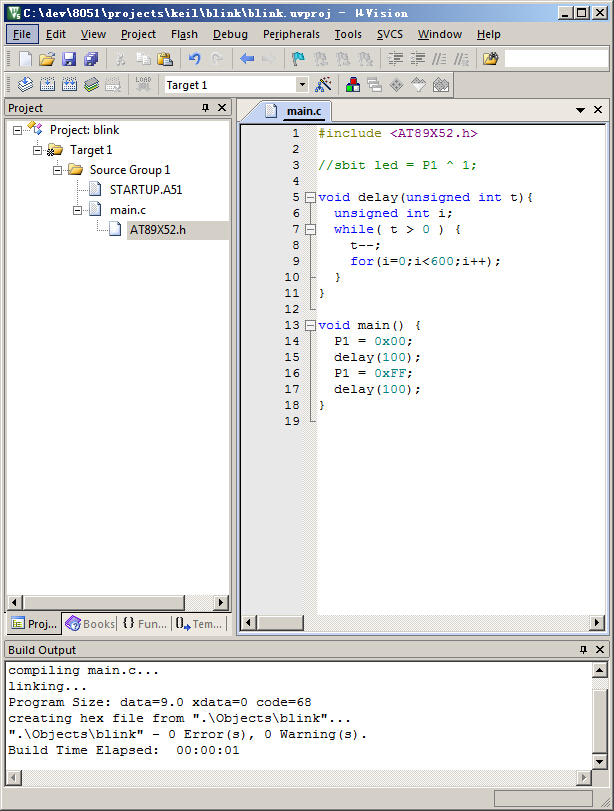Collapse the main.c node in the project tree
The image size is (614, 811).
(78, 210)
